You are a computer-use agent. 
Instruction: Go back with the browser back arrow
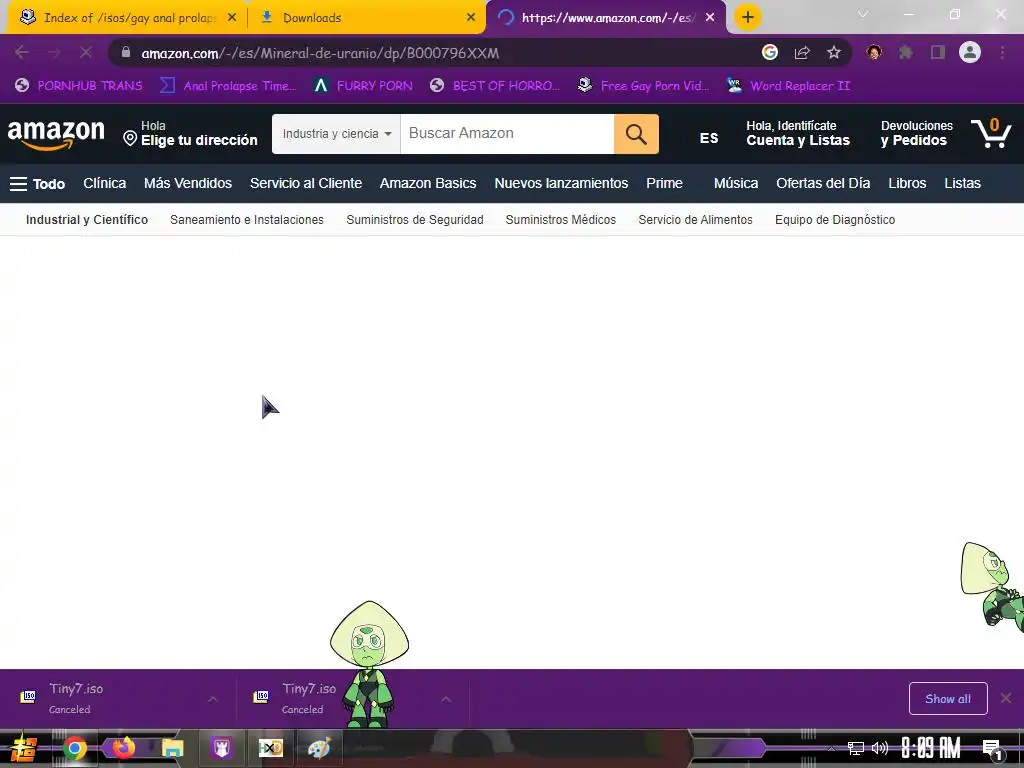coord(22,52)
